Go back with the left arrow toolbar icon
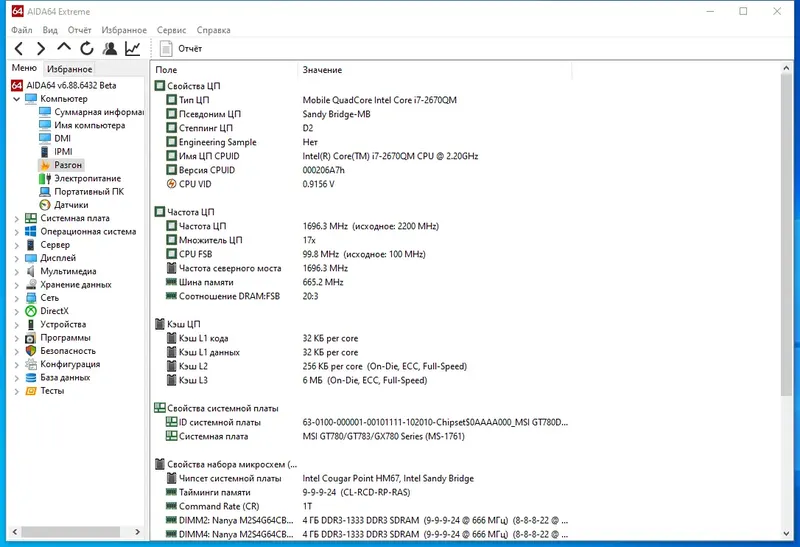 point(19,48)
